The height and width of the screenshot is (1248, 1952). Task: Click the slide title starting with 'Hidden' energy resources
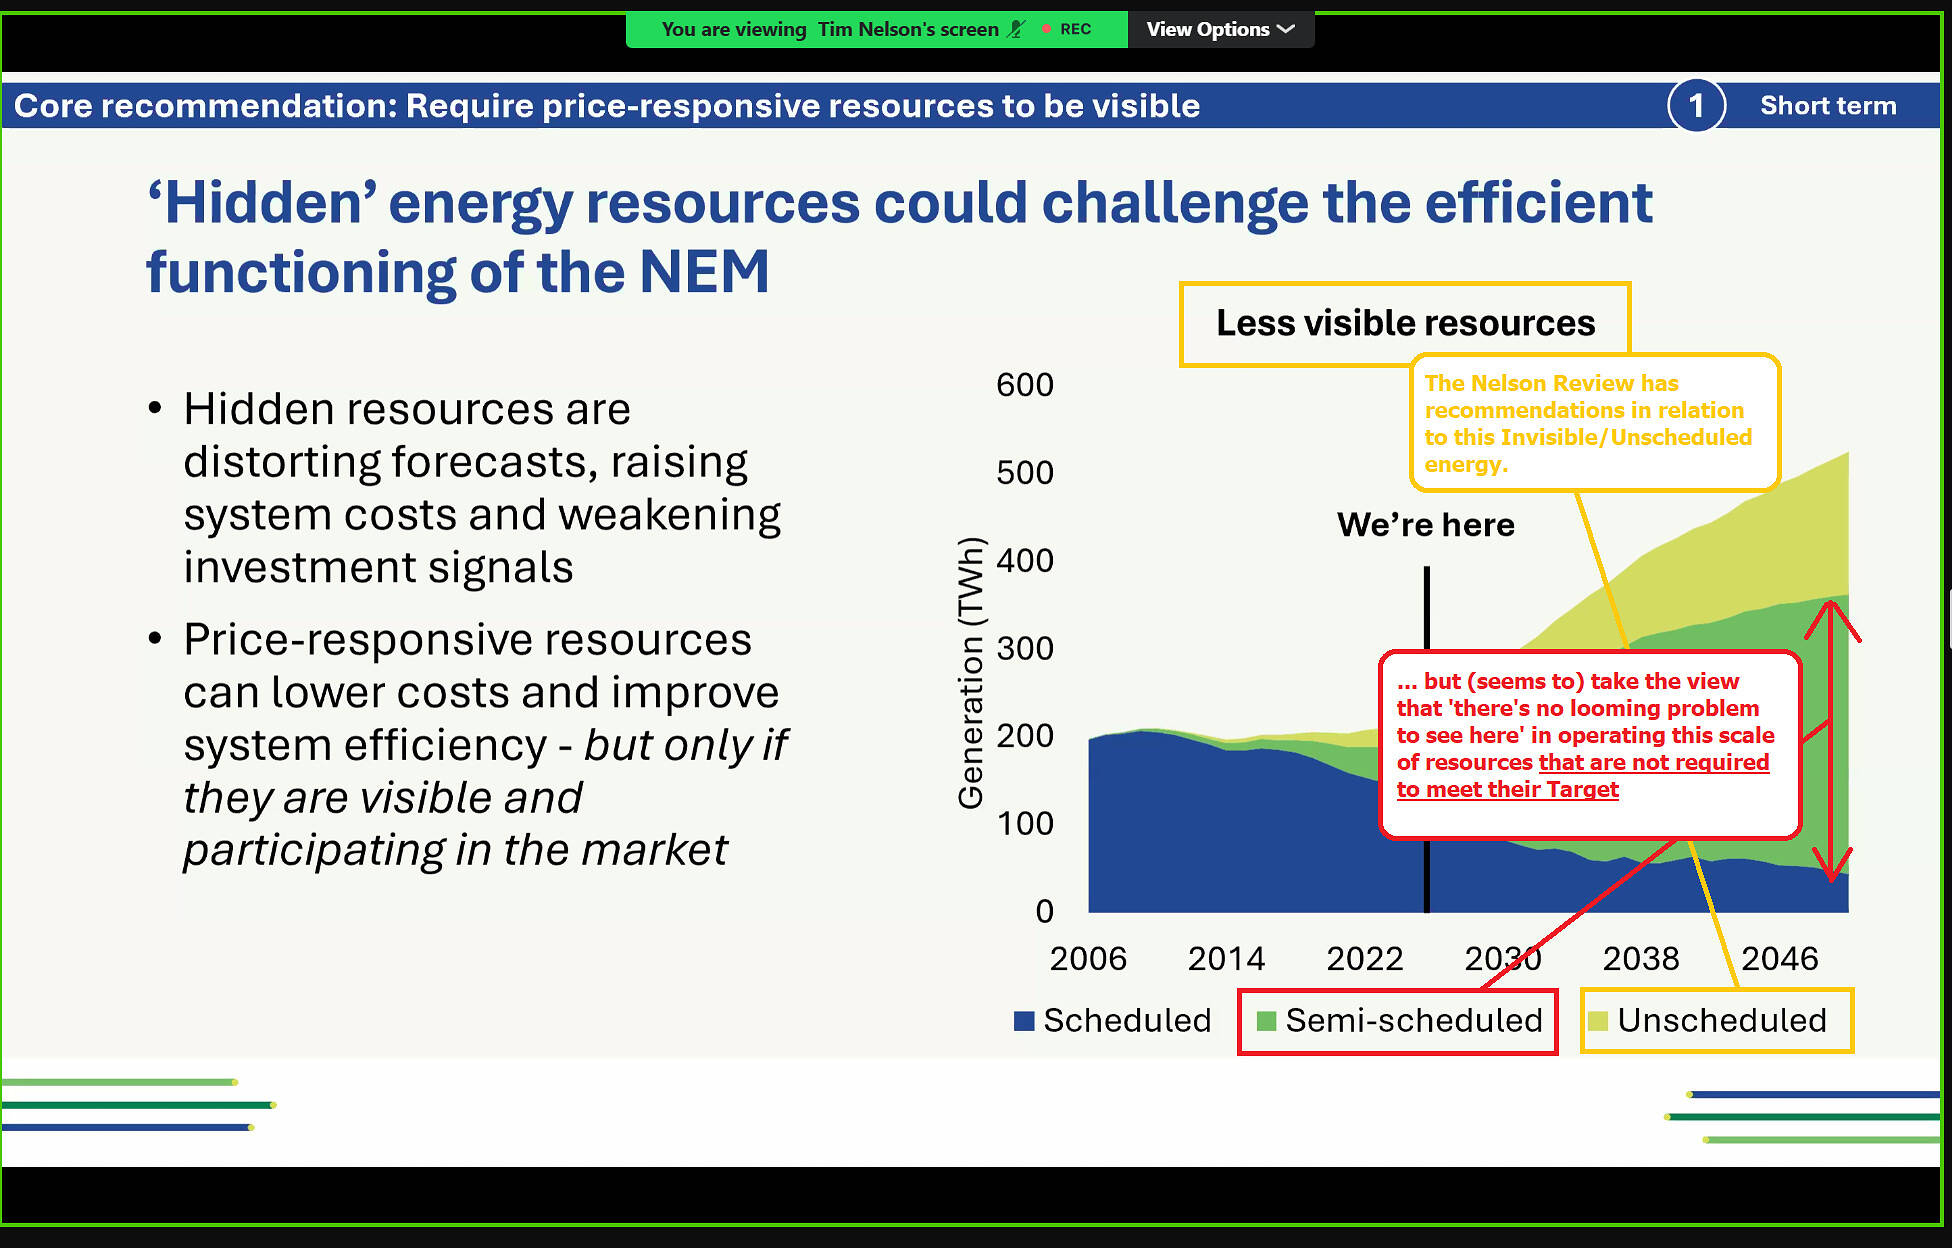tap(898, 237)
